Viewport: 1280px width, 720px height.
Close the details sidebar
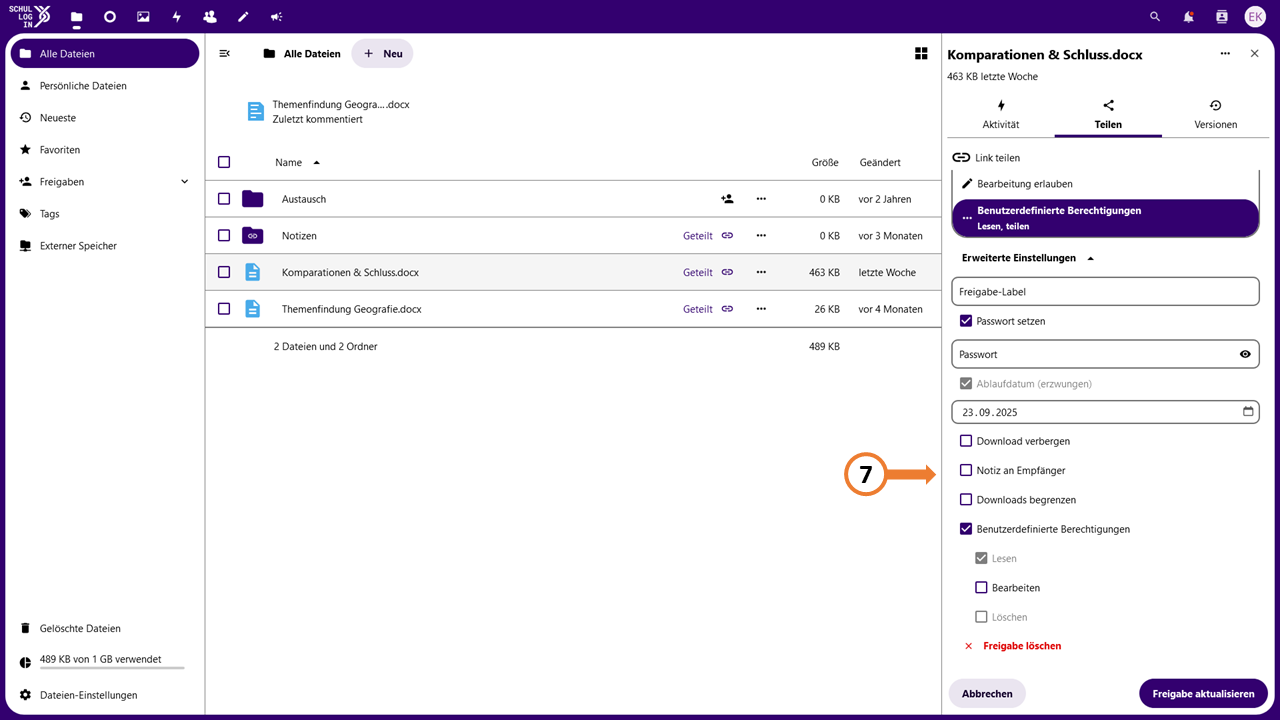pos(1255,54)
